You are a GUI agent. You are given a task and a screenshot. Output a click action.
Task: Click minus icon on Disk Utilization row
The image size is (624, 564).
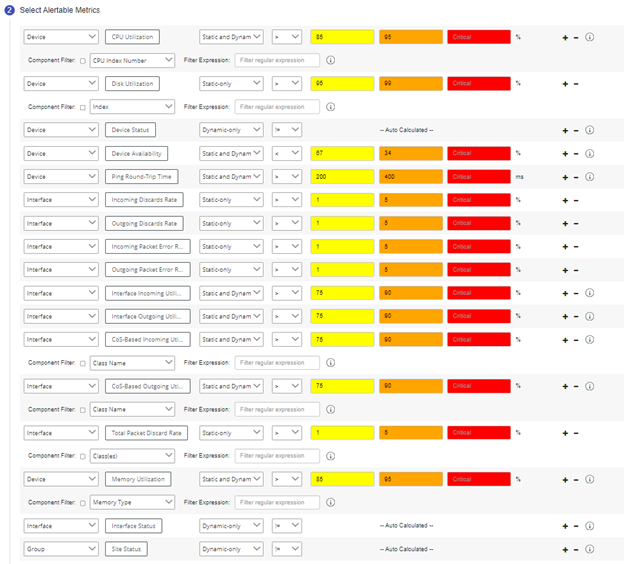click(576, 84)
